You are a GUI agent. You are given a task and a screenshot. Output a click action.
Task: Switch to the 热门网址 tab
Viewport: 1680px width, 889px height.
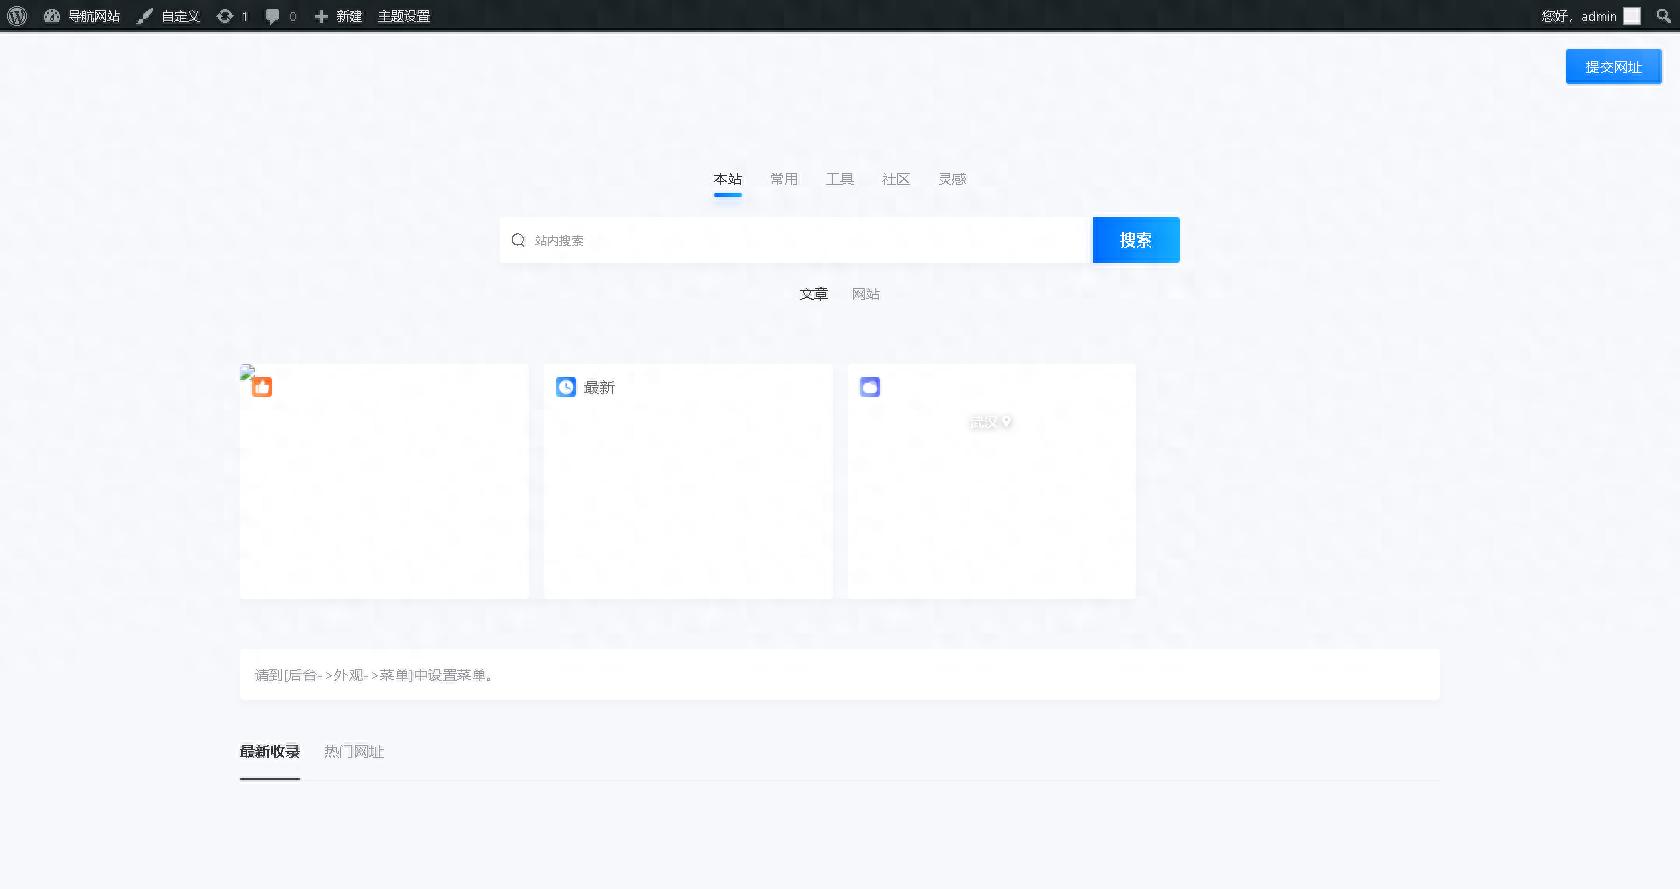point(354,752)
